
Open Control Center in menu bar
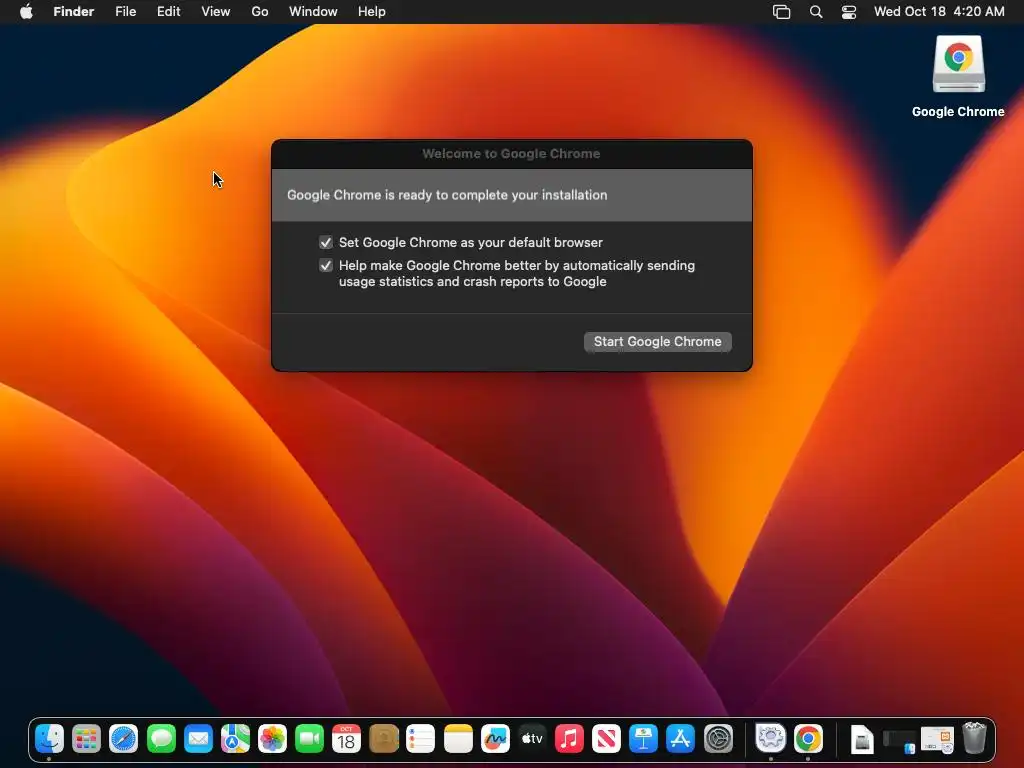tap(849, 12)
